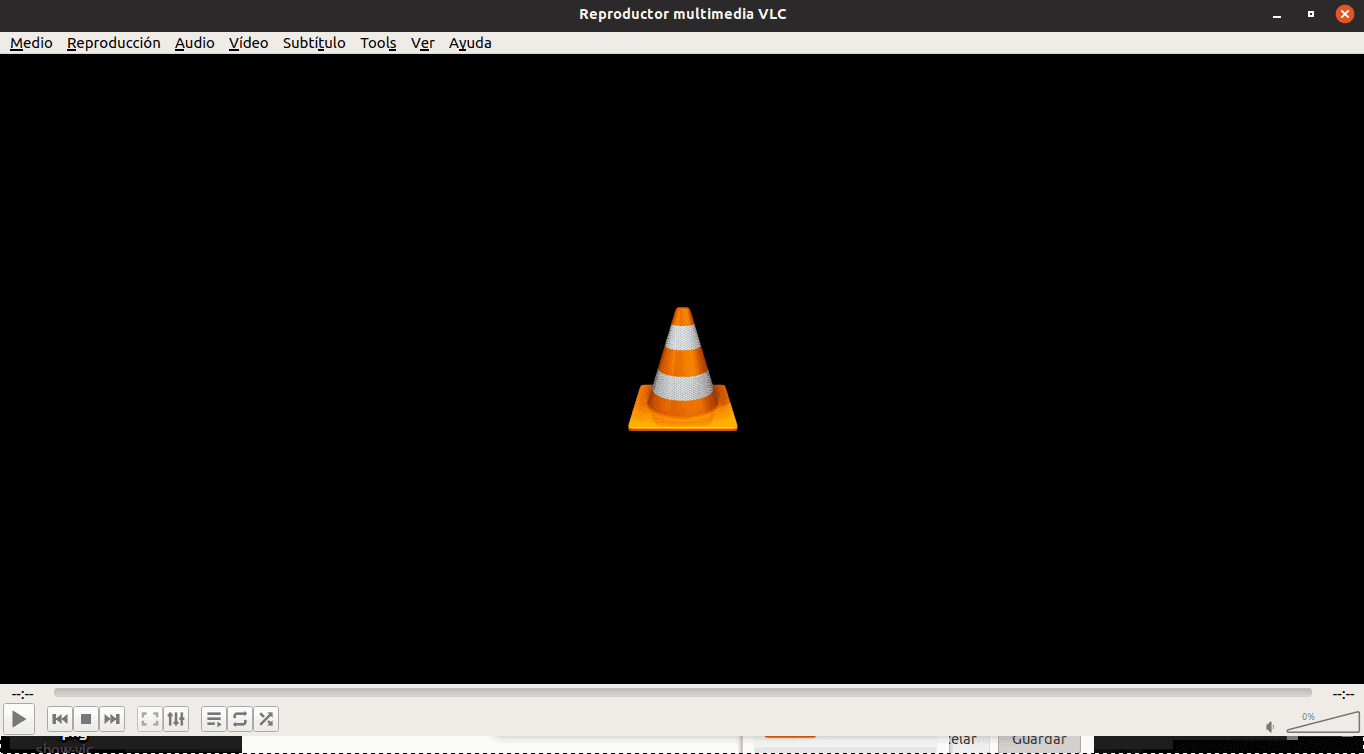Click the previous media icon
Screen dimensions: 1364x754
(60, 718)
